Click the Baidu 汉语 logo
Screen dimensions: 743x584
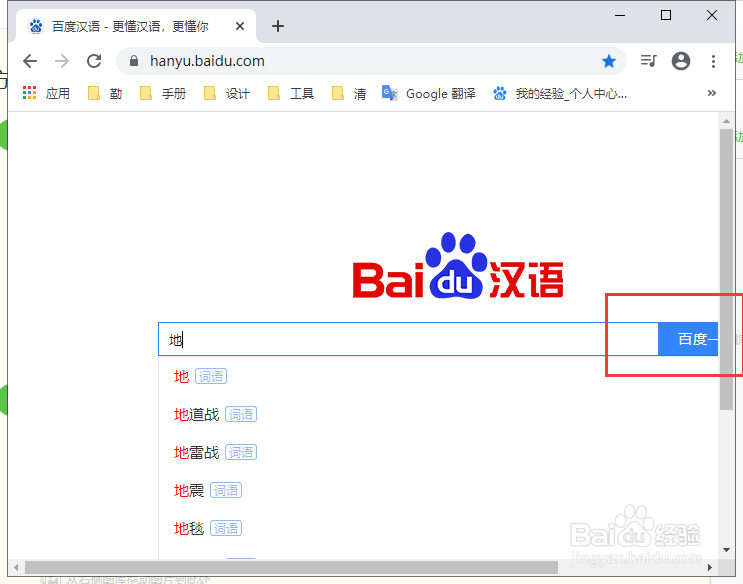tap(458, 265)
